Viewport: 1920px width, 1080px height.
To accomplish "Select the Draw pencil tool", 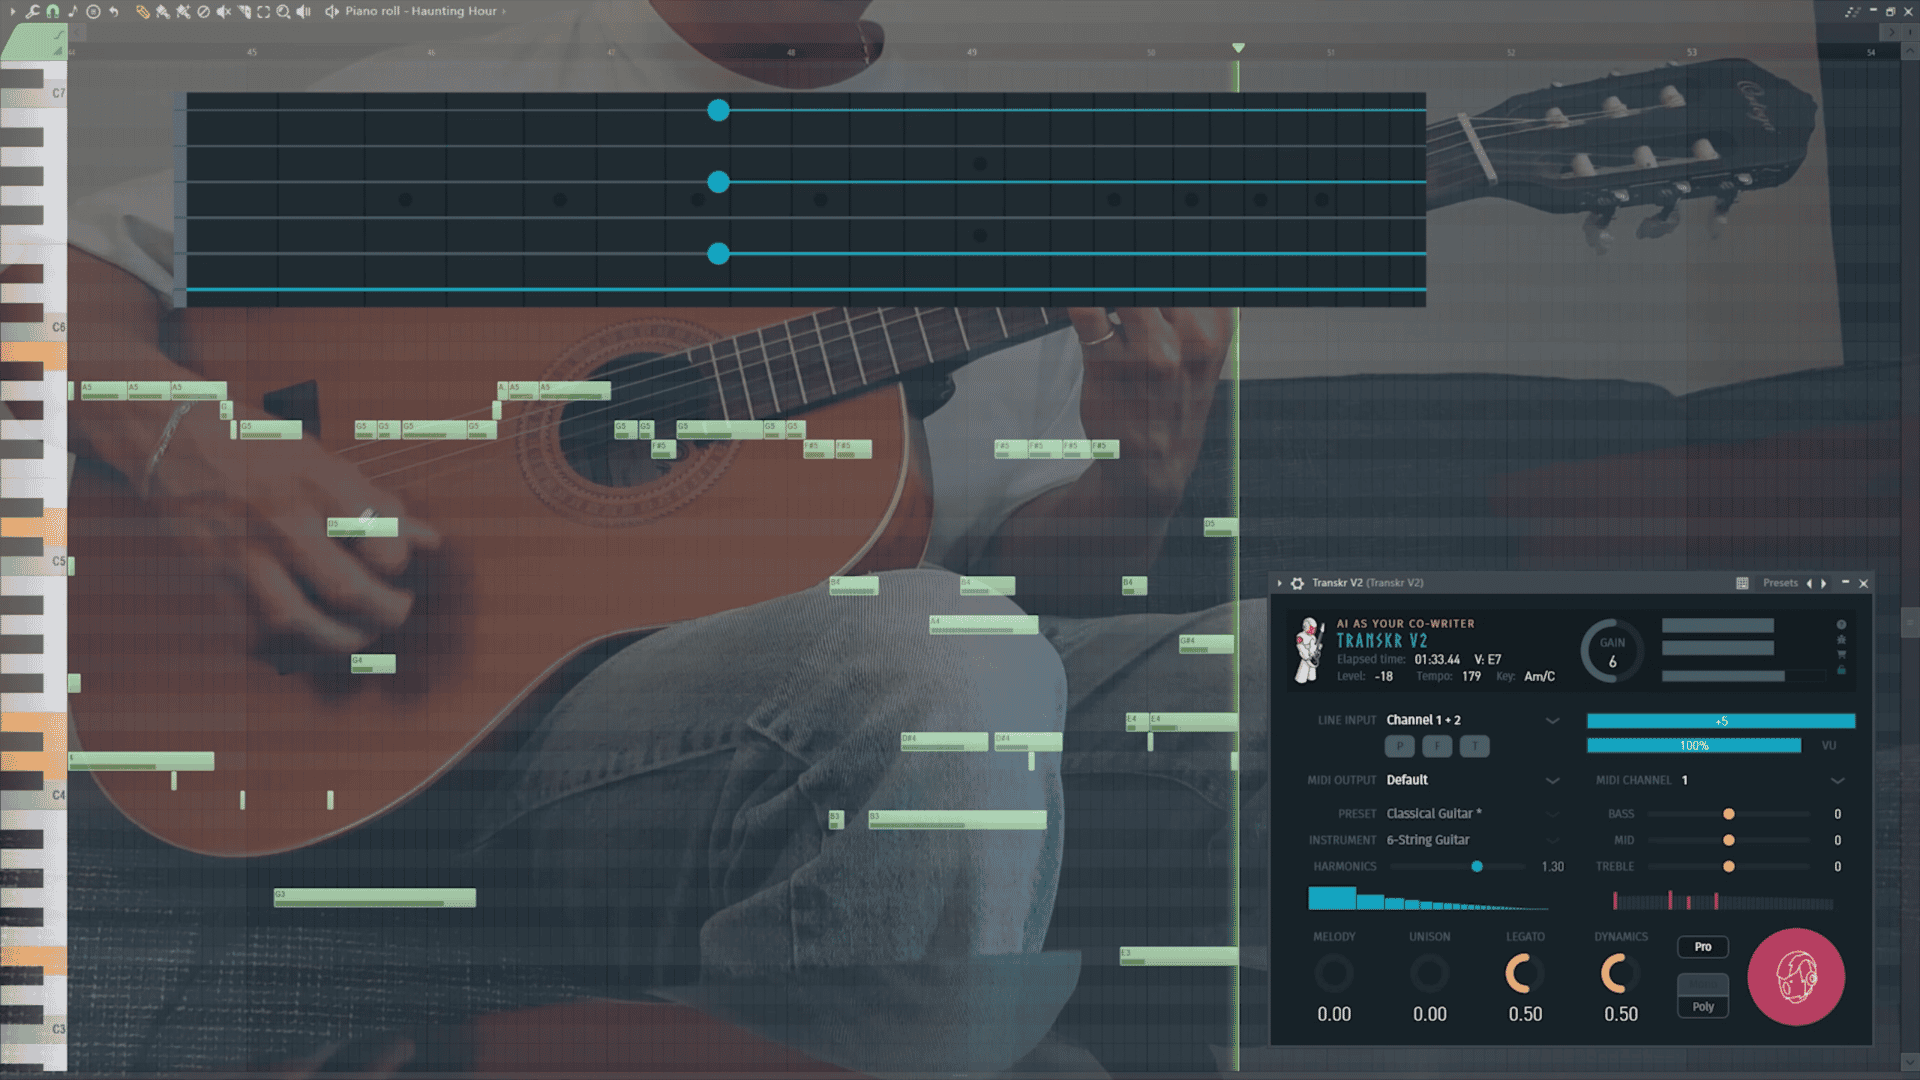I will pos(142,12).
